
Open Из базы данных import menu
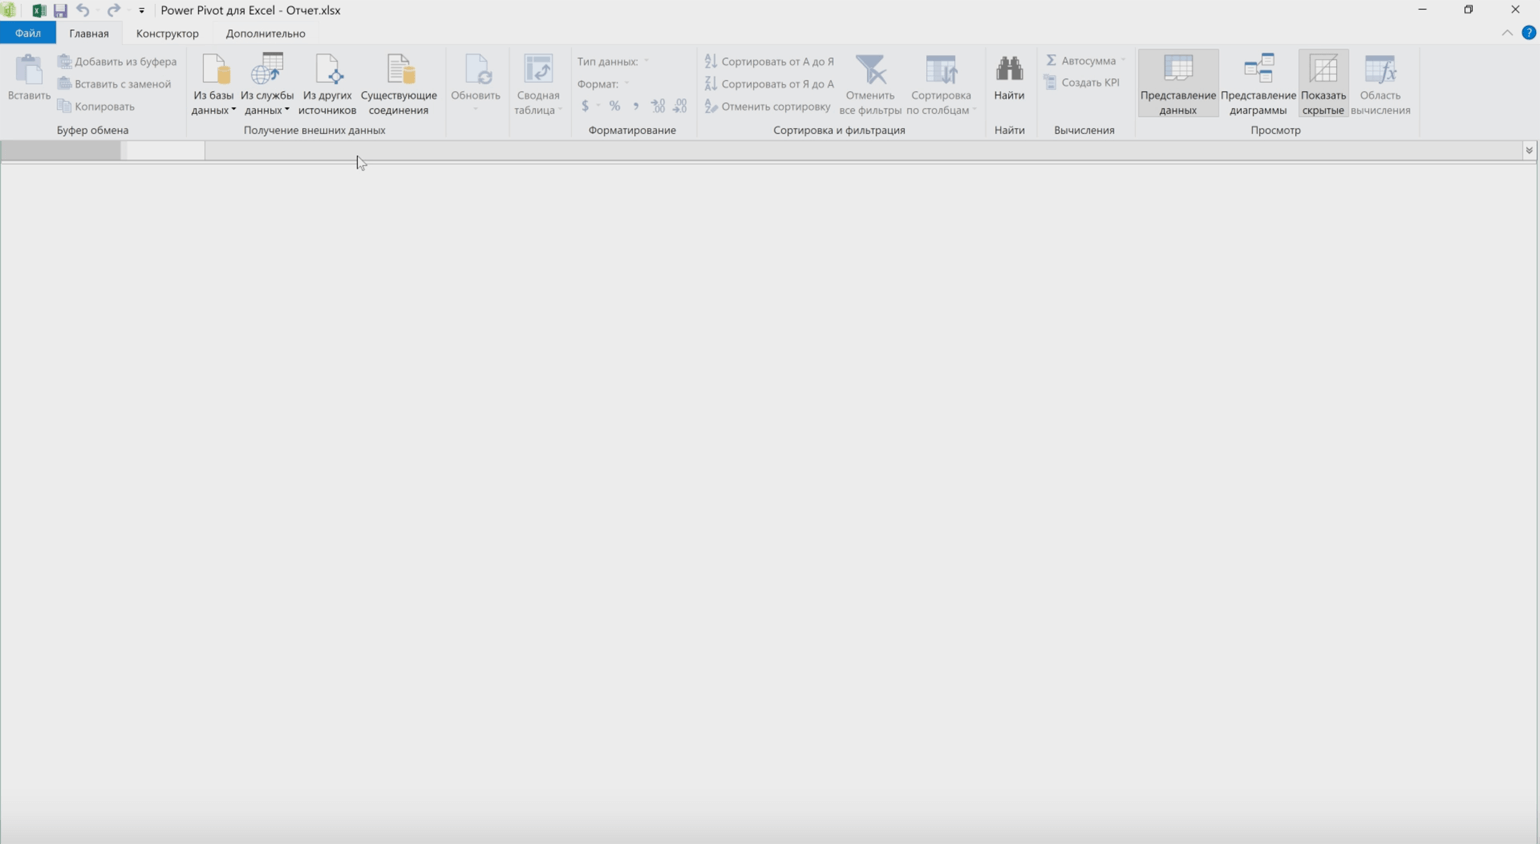(214, 84)
